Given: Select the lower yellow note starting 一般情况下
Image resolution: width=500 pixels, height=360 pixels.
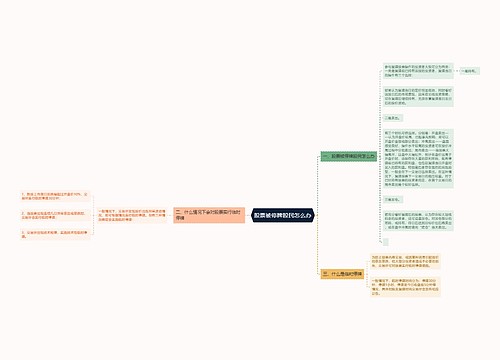Looking at the screenshot, I should point(405,287).
